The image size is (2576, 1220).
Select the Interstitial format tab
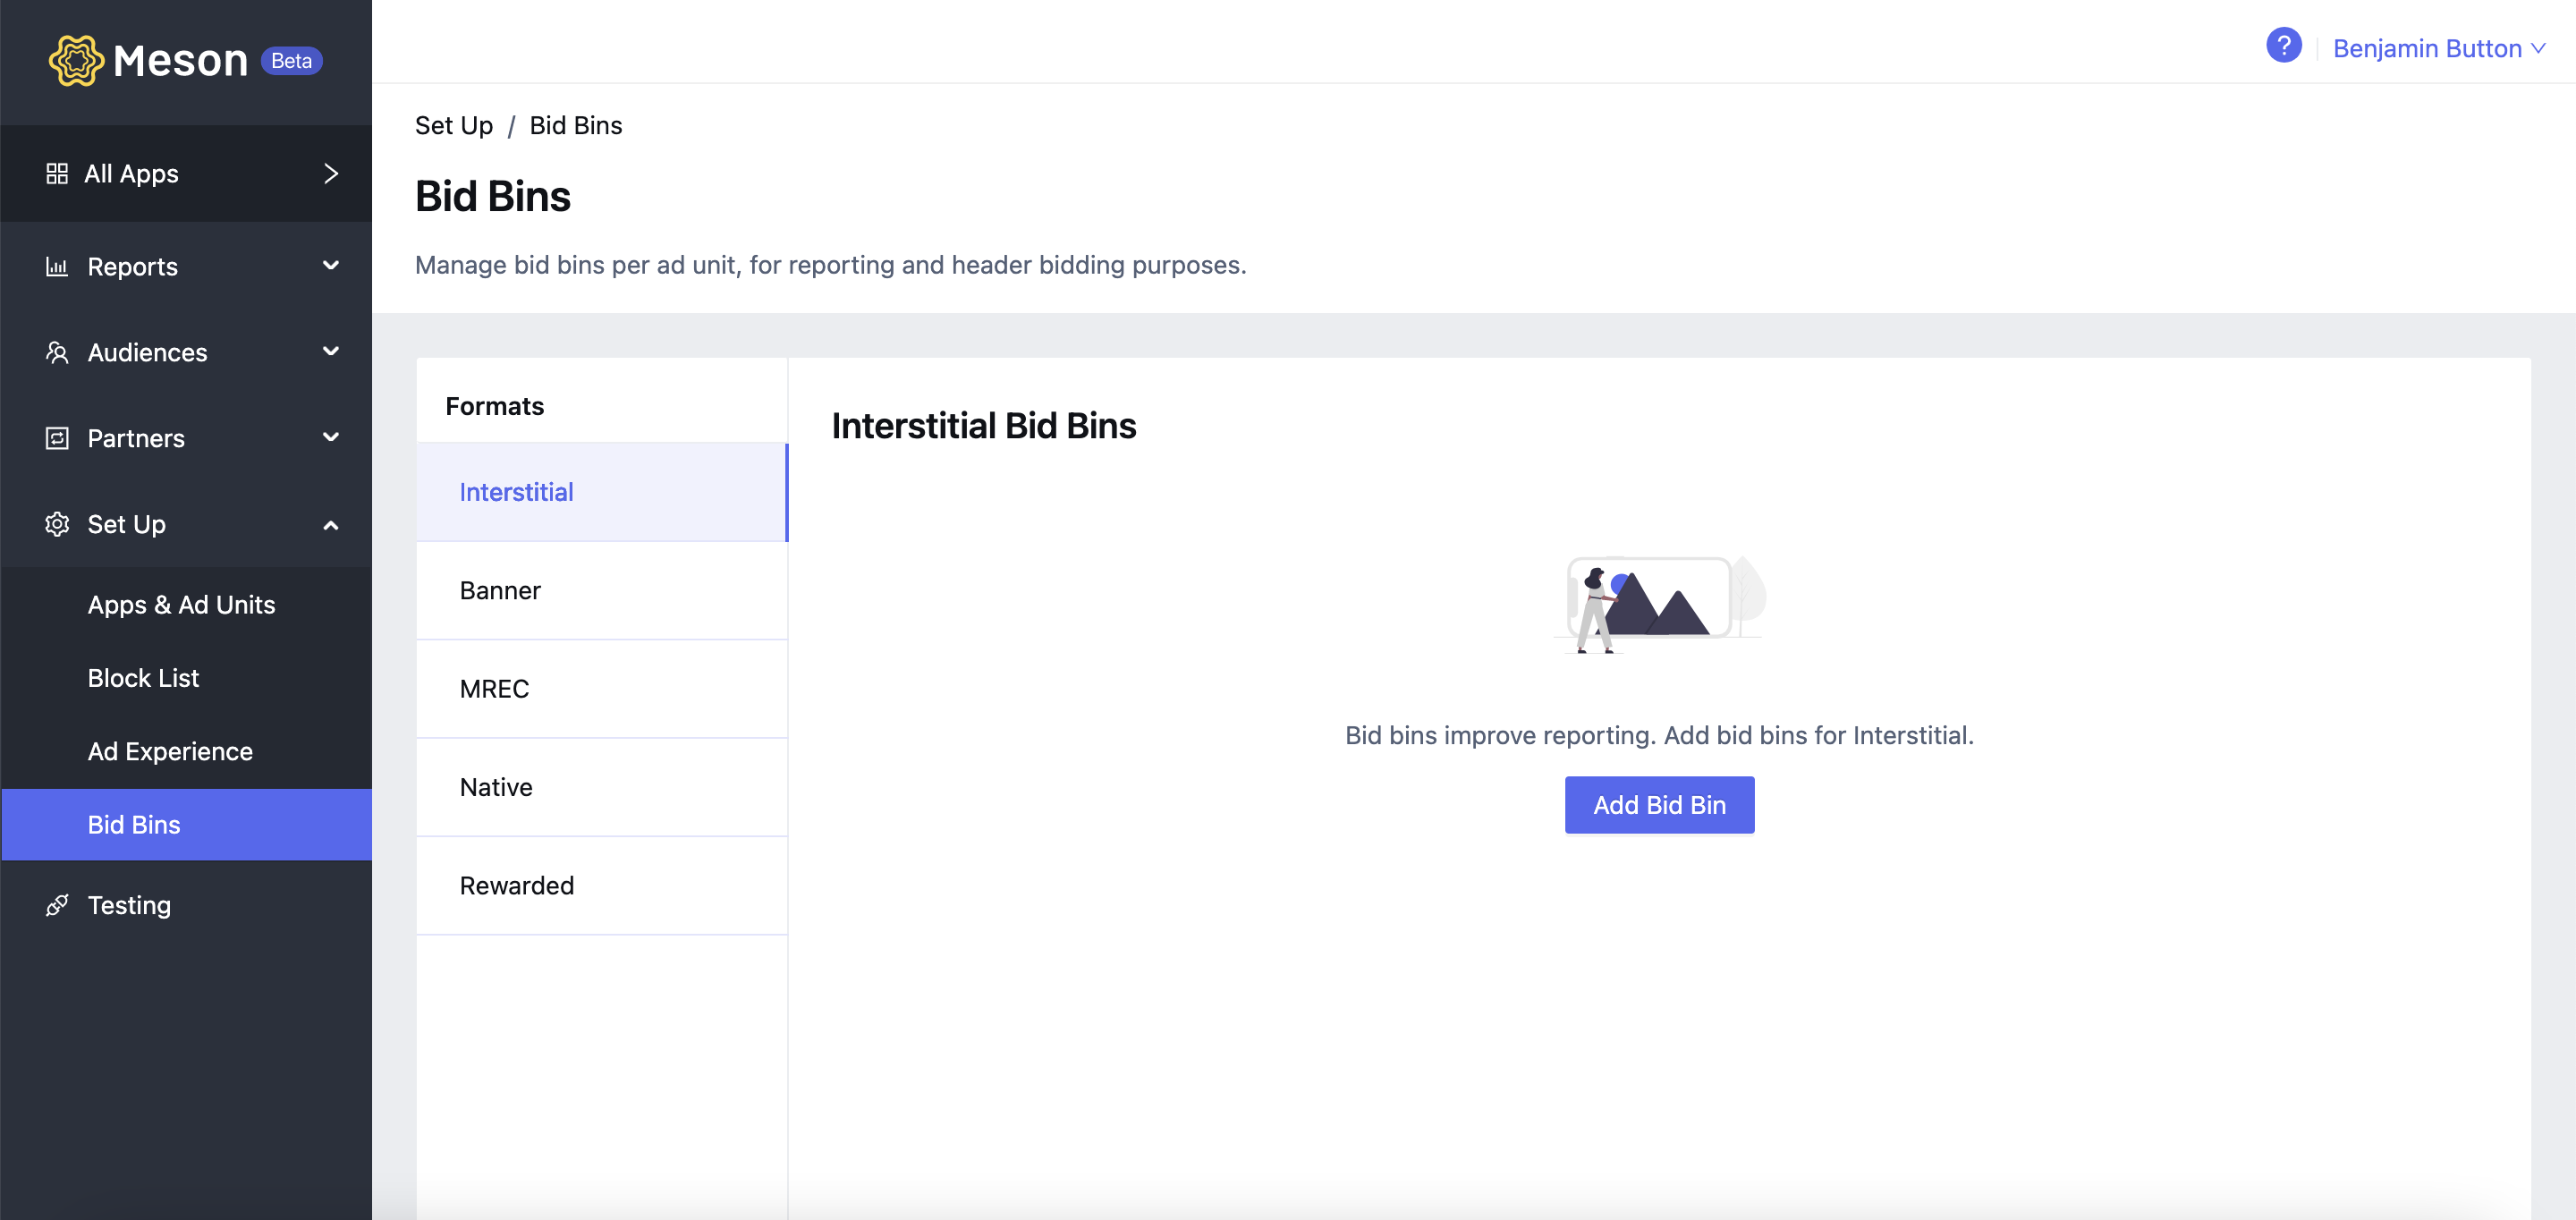(602, 492)
